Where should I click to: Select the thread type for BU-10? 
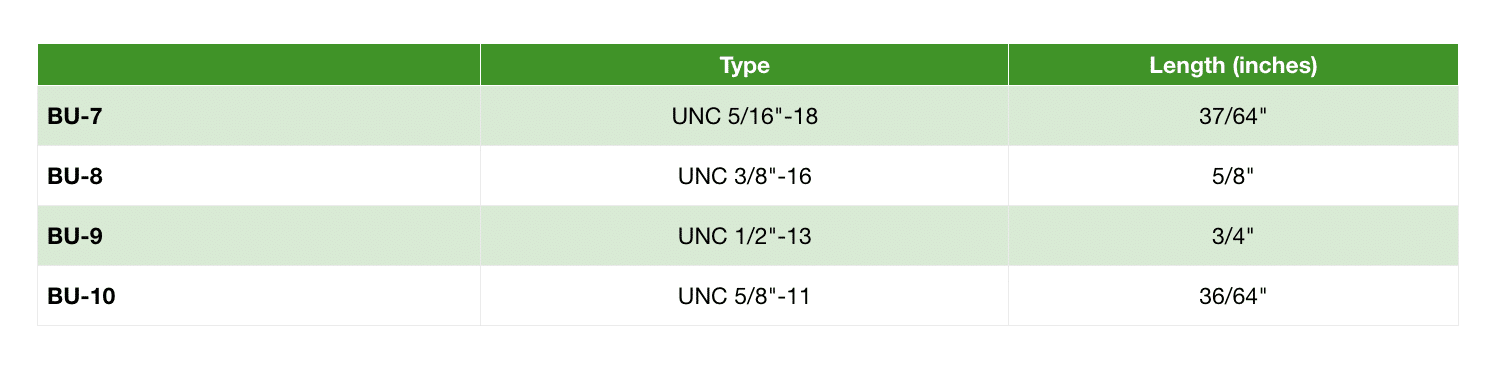tap(744, 296)
